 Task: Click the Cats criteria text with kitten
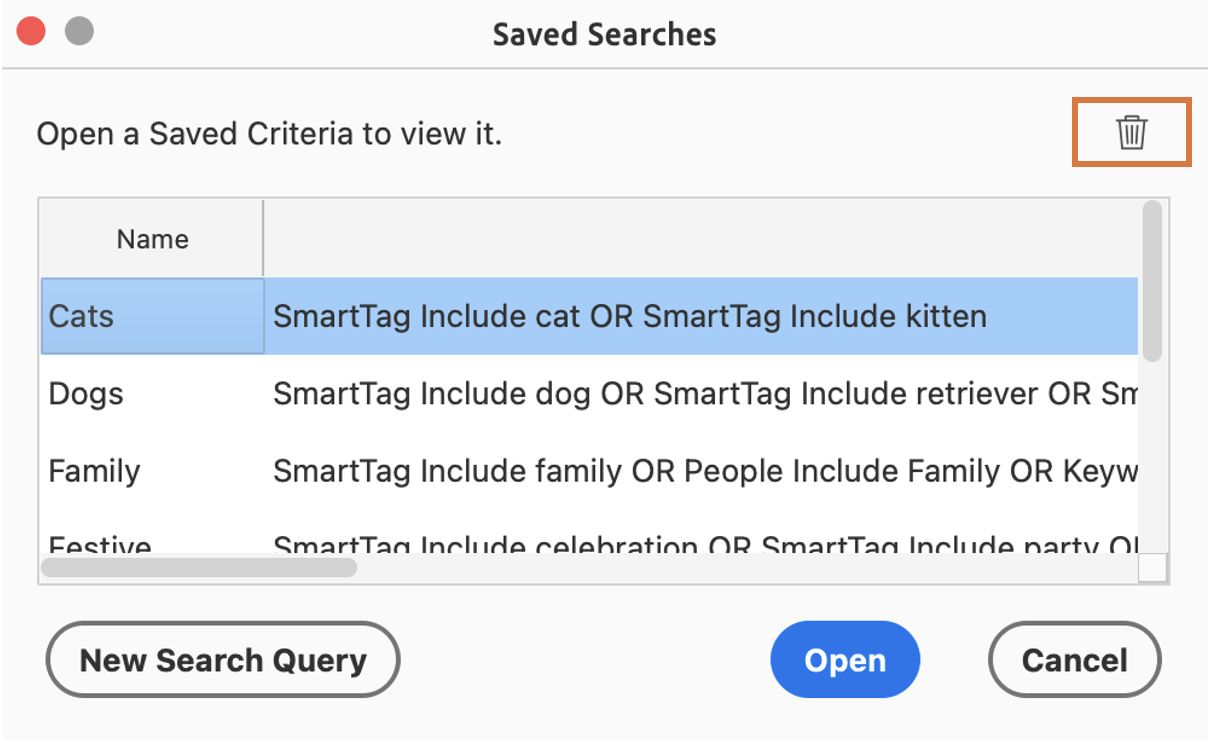[x=630, y=316]
